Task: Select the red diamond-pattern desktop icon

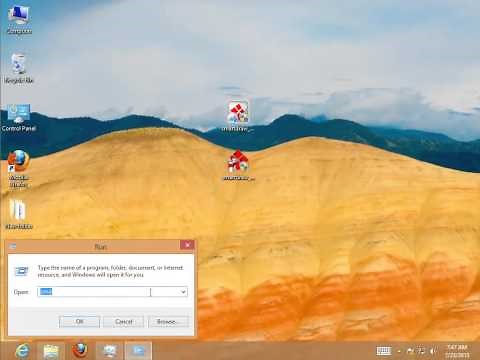Action: pos(238,116)
